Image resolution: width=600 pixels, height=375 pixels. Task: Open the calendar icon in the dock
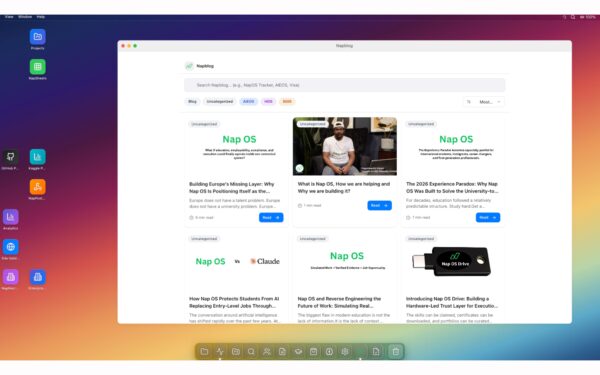coord(313,351)
